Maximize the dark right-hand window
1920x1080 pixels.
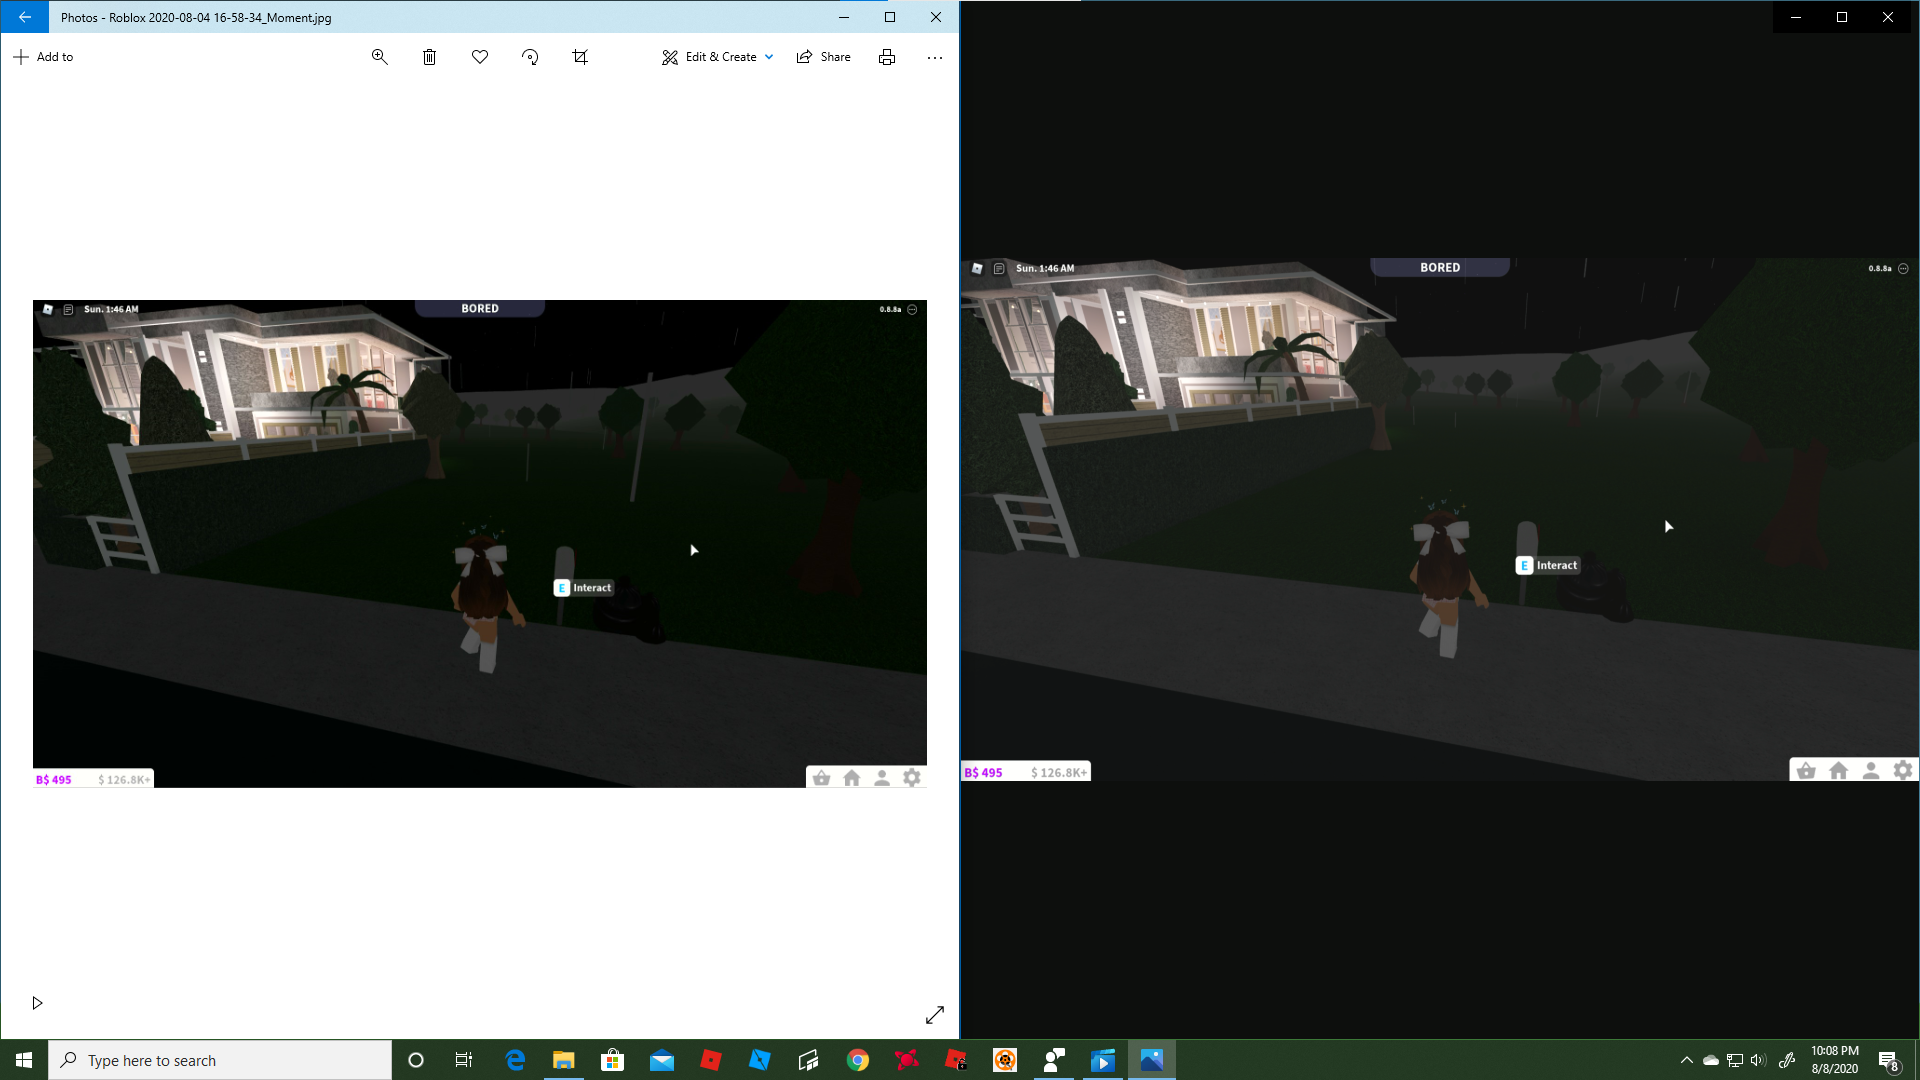(1842, 17)
